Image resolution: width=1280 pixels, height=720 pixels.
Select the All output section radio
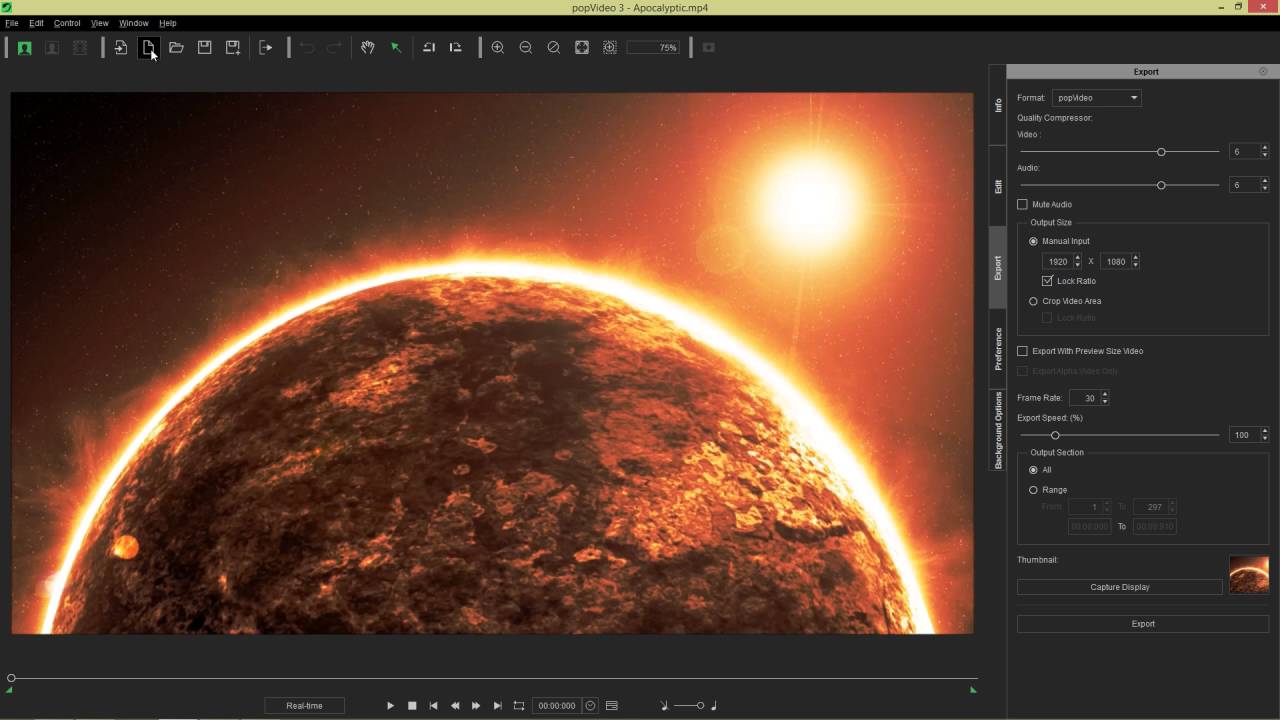1033,470
